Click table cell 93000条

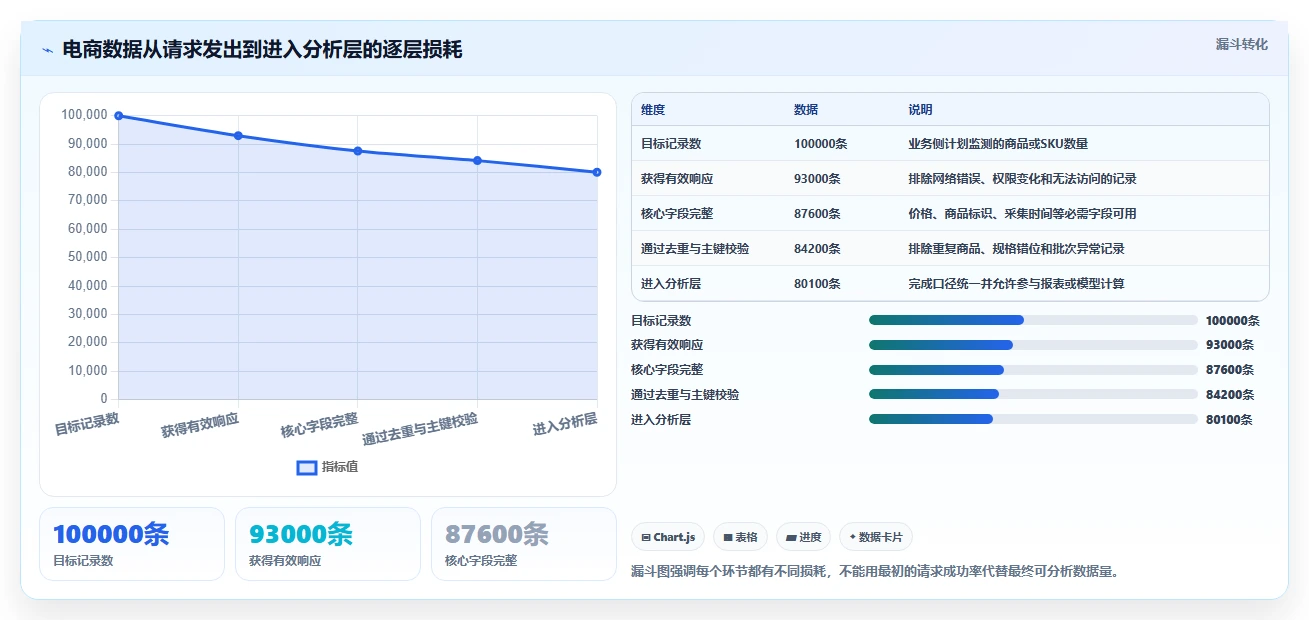817,179
